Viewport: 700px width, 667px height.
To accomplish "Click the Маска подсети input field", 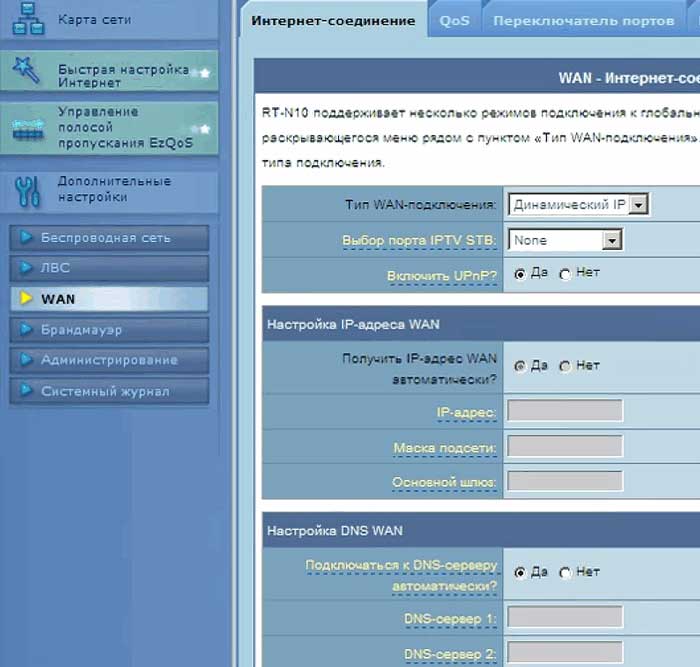I will click(565, 446).
